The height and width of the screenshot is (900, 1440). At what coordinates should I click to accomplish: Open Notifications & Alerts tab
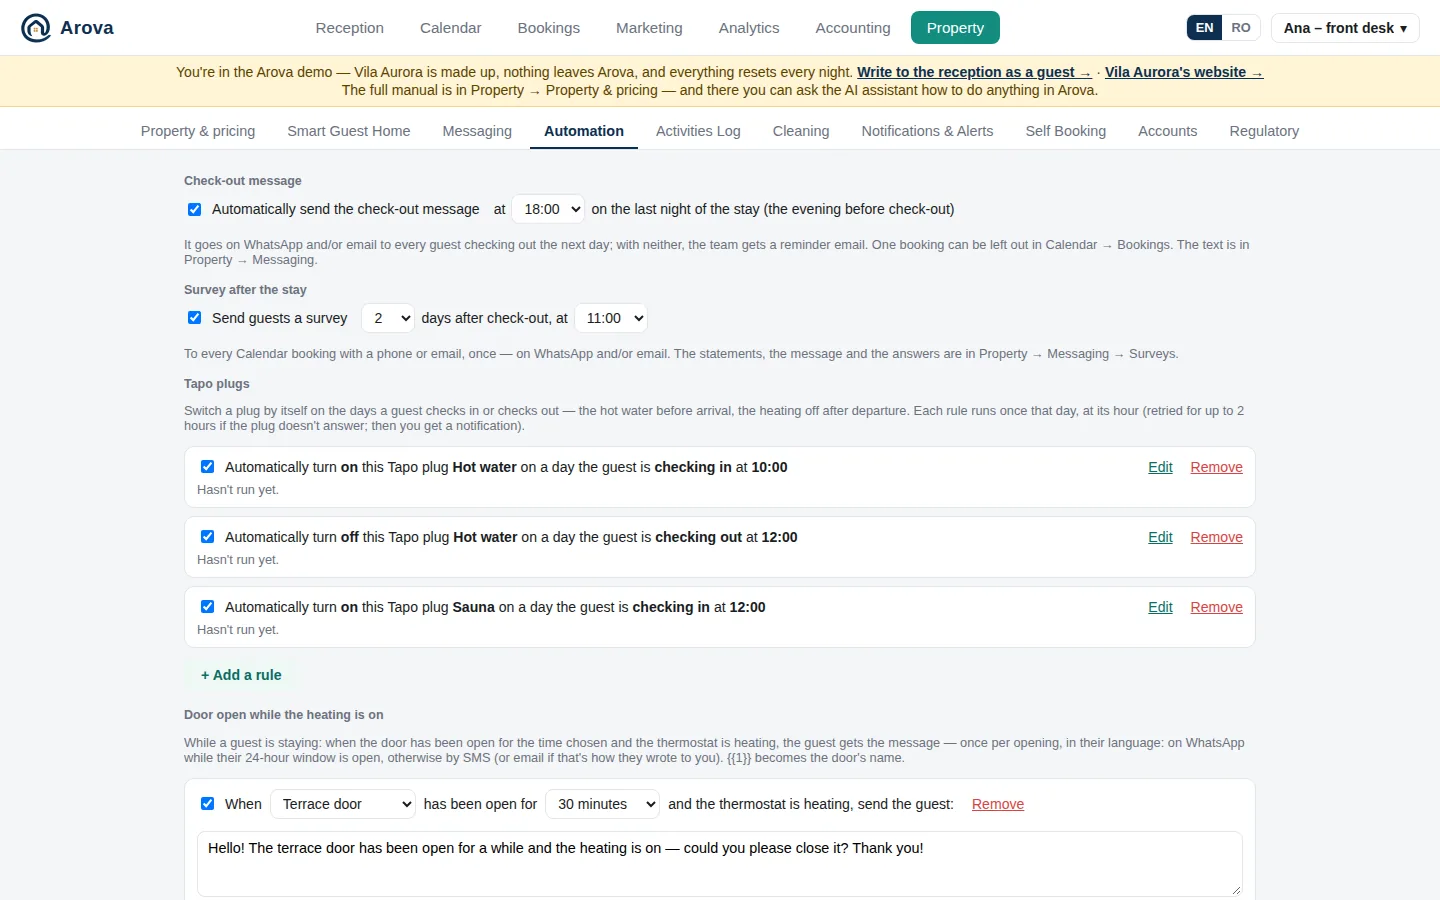[927, 131]
